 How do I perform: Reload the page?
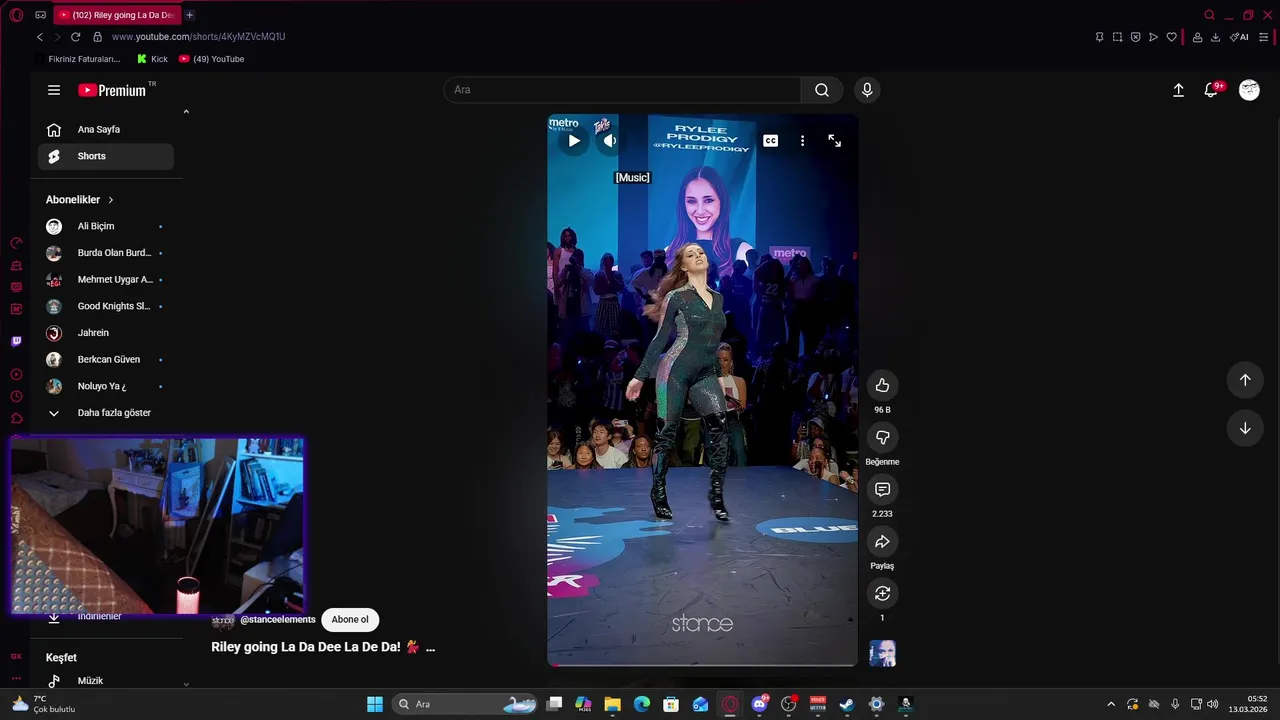75,37
